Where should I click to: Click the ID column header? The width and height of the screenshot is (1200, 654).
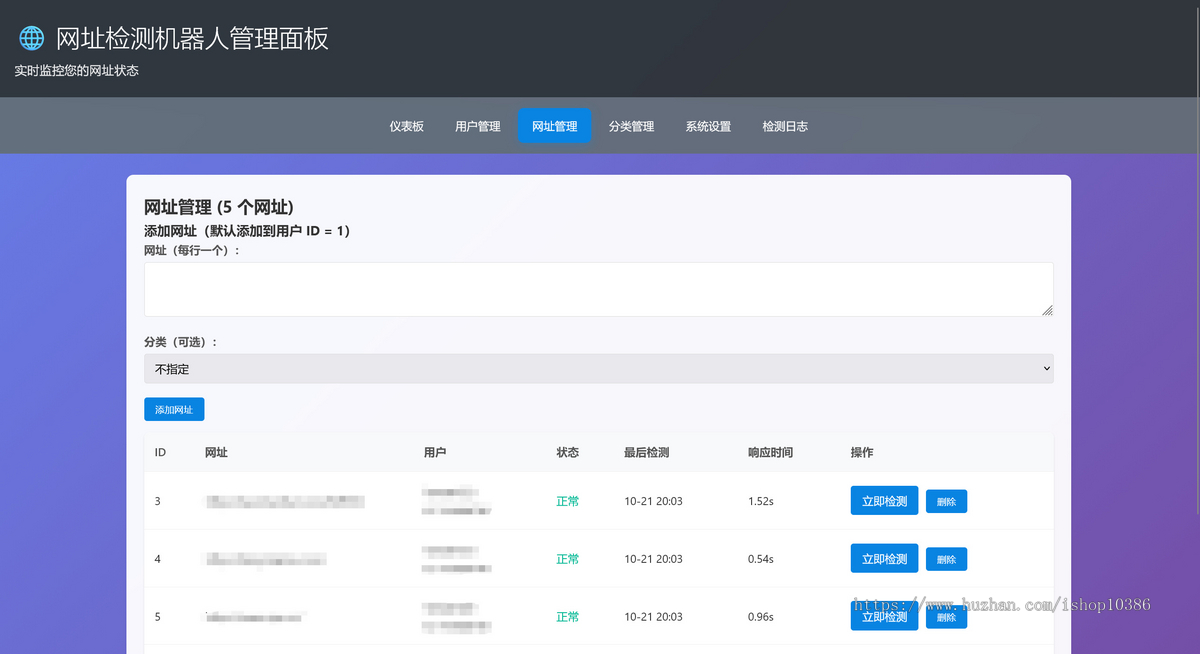click(160, 453)
